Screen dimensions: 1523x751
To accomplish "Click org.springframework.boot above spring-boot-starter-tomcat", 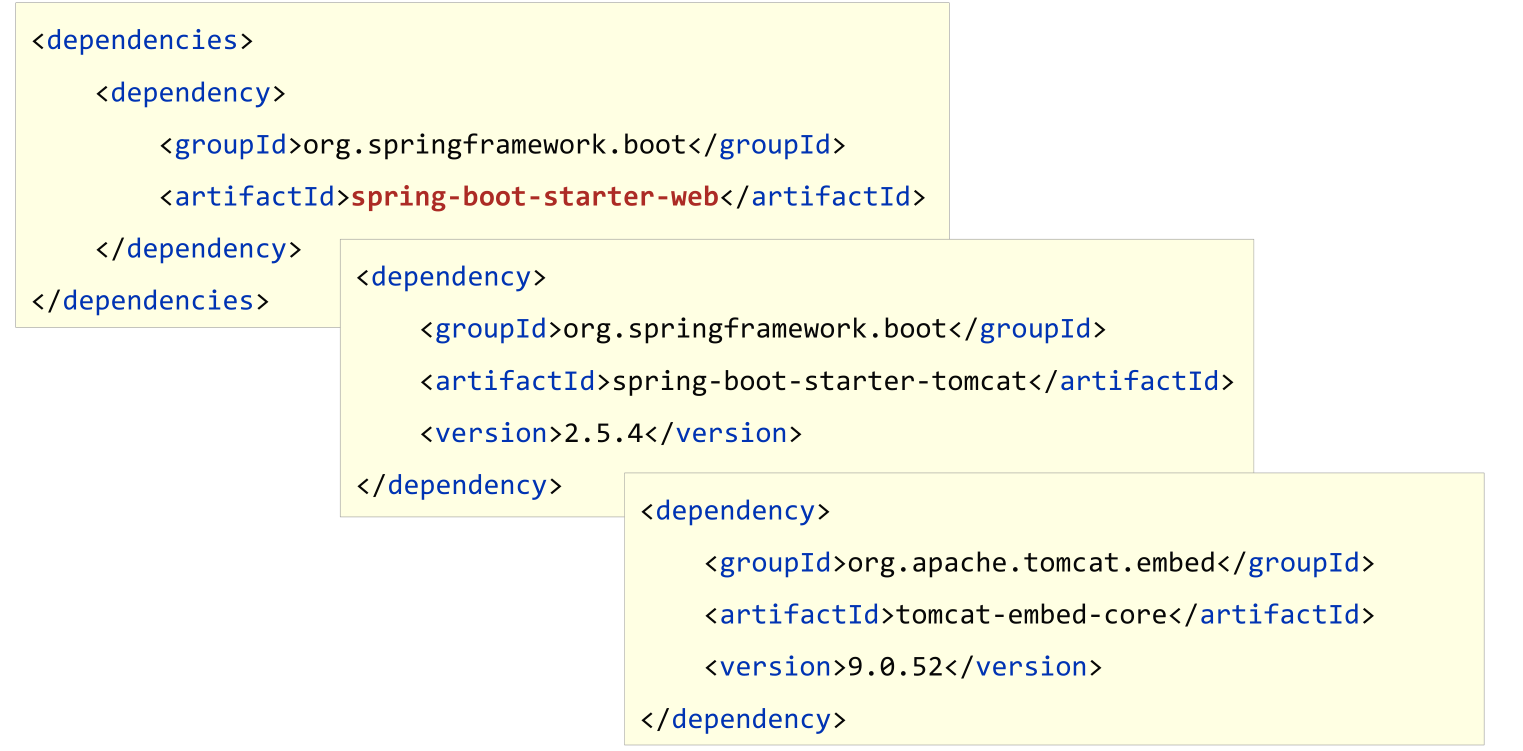I will (x=755, y=329).
